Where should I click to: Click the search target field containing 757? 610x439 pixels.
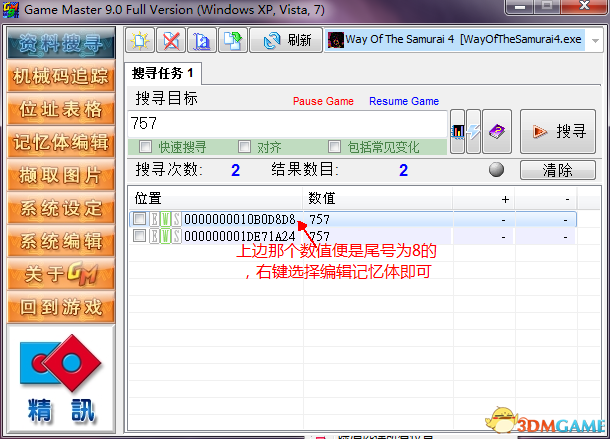287,124
